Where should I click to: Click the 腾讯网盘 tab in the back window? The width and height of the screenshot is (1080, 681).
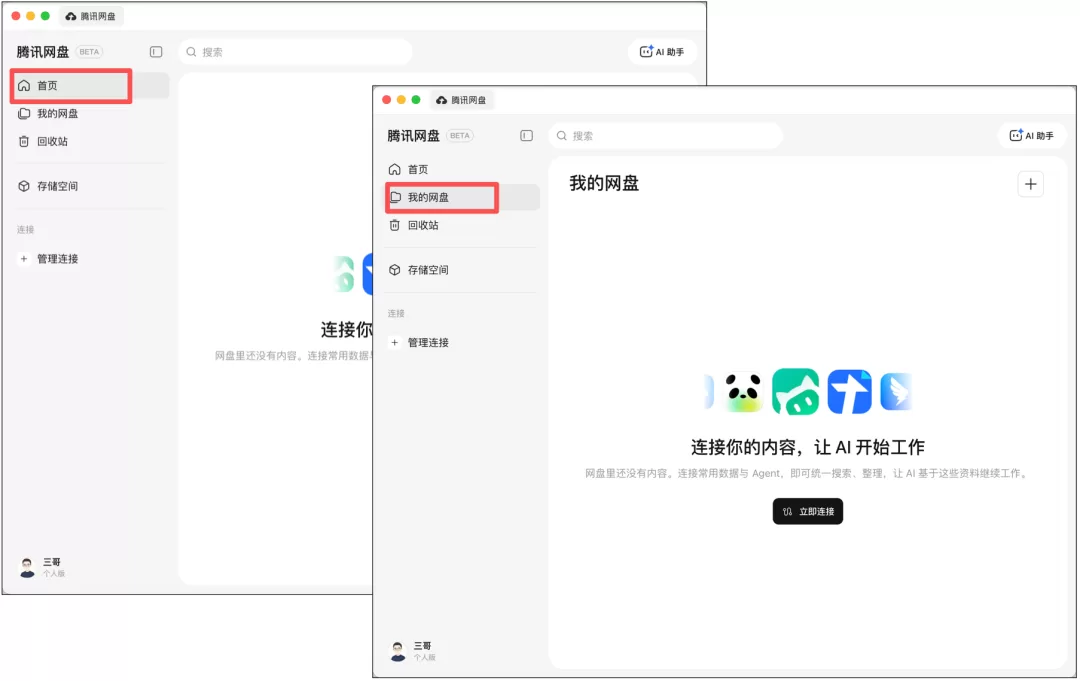pos(91,17)
